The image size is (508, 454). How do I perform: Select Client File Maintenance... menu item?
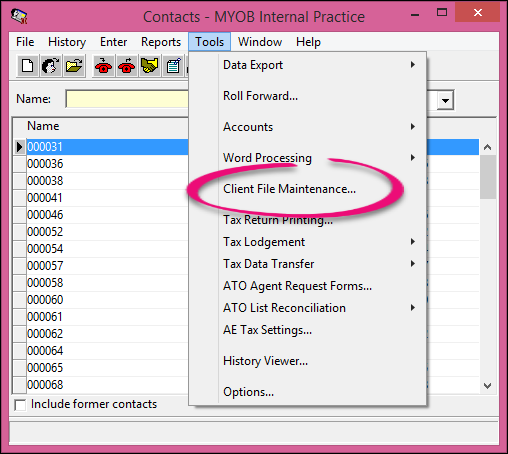click(307, 189)
